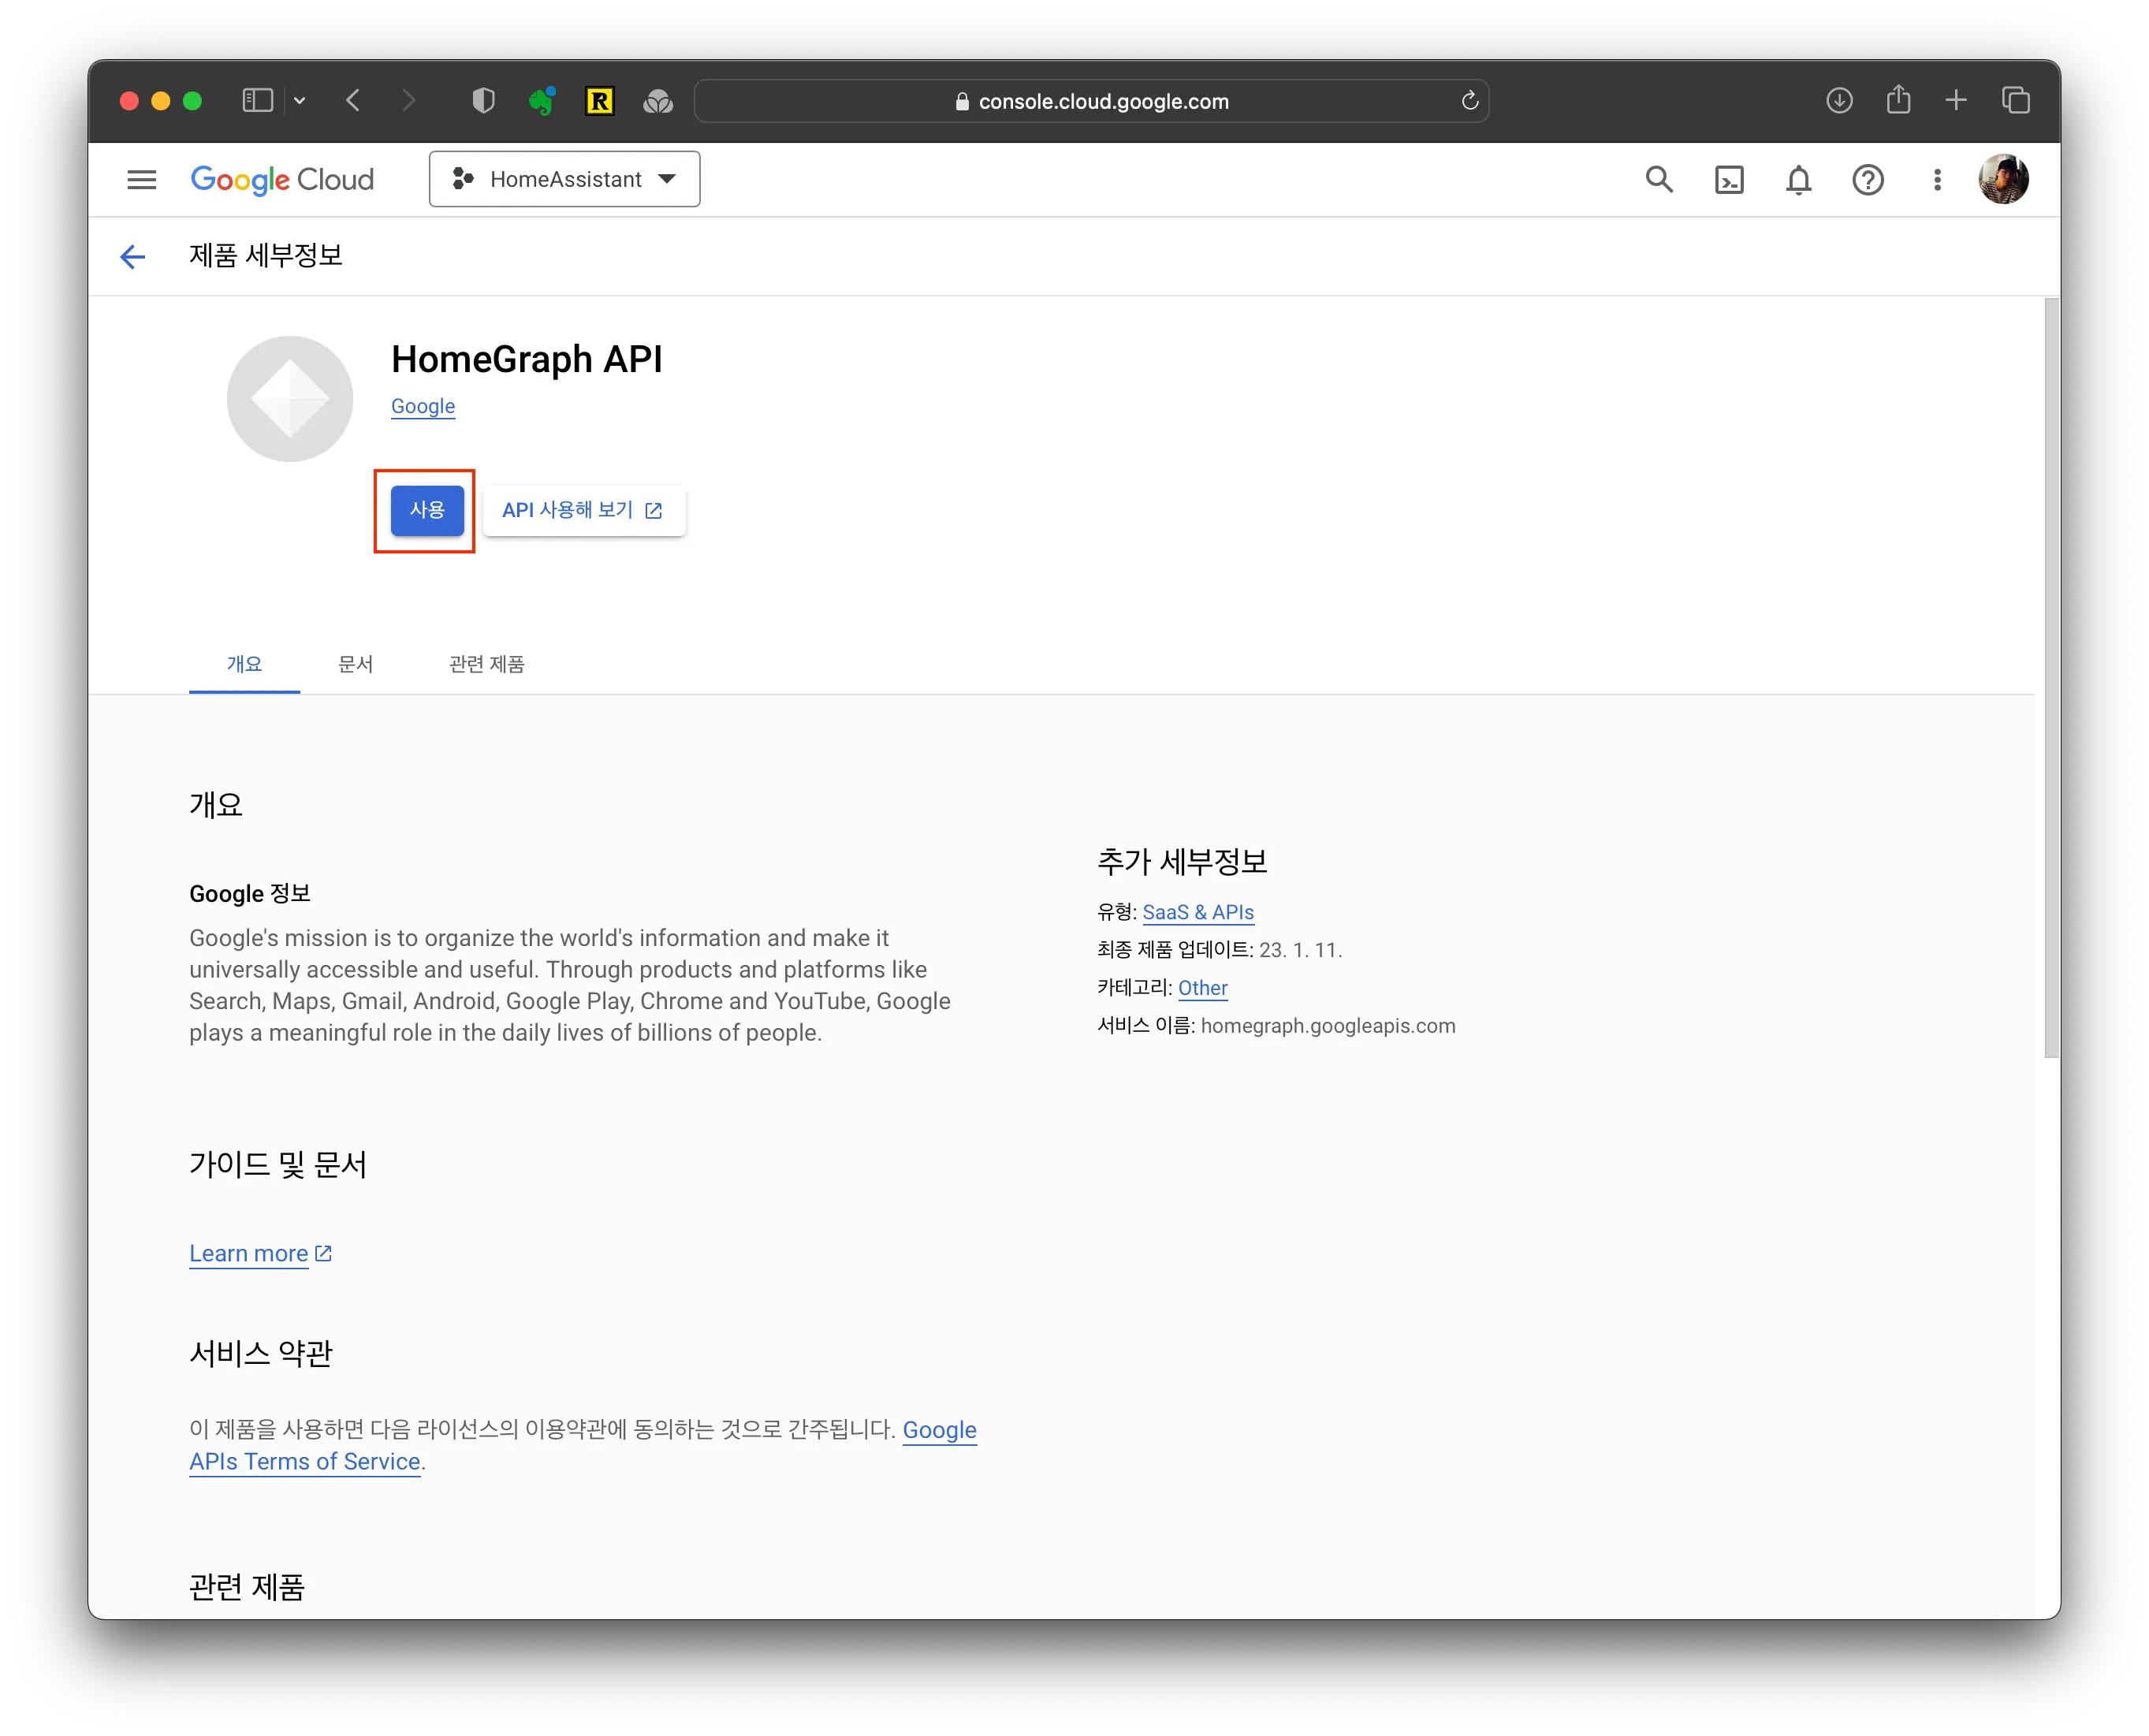Screen dimensions: 2149x1736
Task: Go back using the blue arrow
Action: coord(133,257)
